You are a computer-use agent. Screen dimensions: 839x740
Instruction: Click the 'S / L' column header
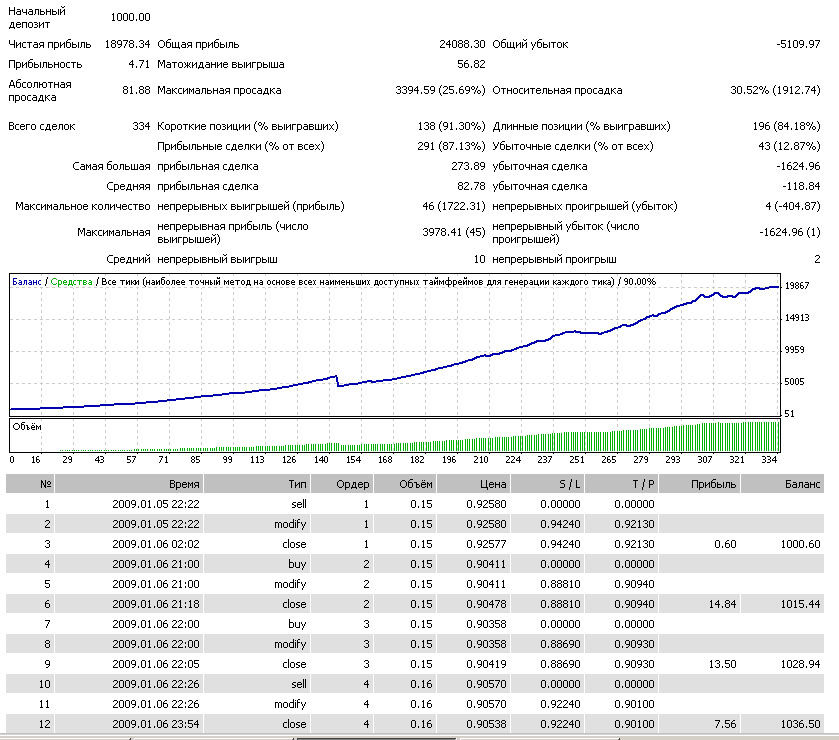click(x=547, y=484)
